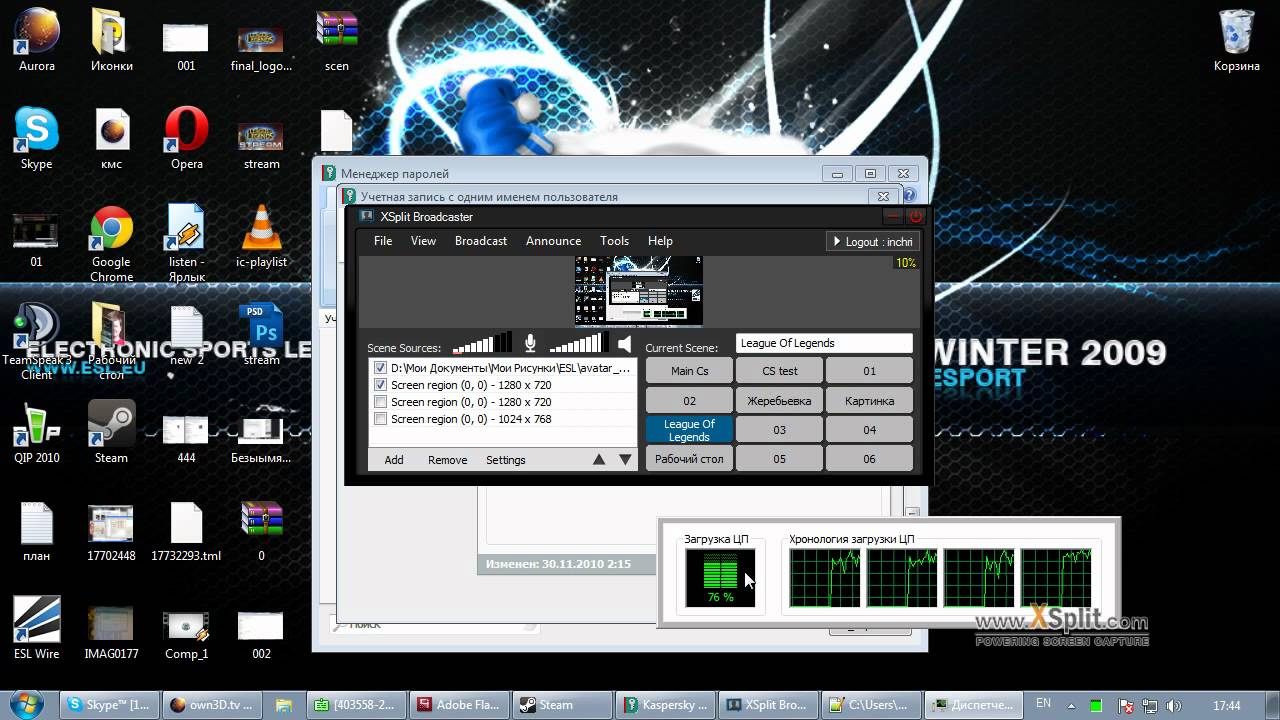
Task: Click the microphone icon in XSplit
Action: [x=530, y=344]
